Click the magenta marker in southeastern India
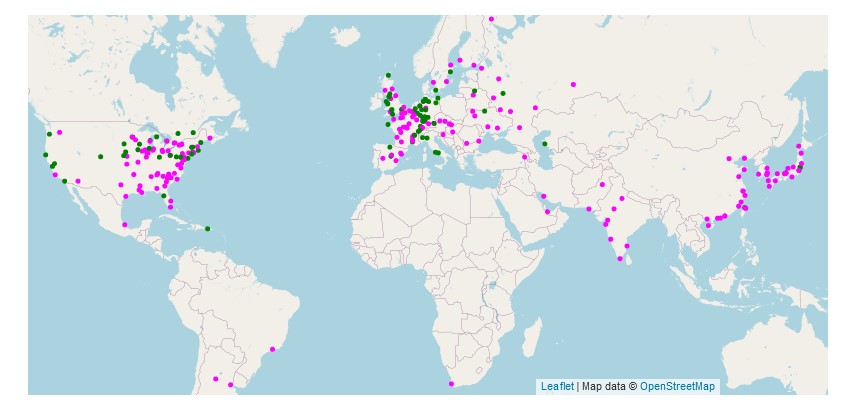 pyautogui.click(x=627, y=244)
